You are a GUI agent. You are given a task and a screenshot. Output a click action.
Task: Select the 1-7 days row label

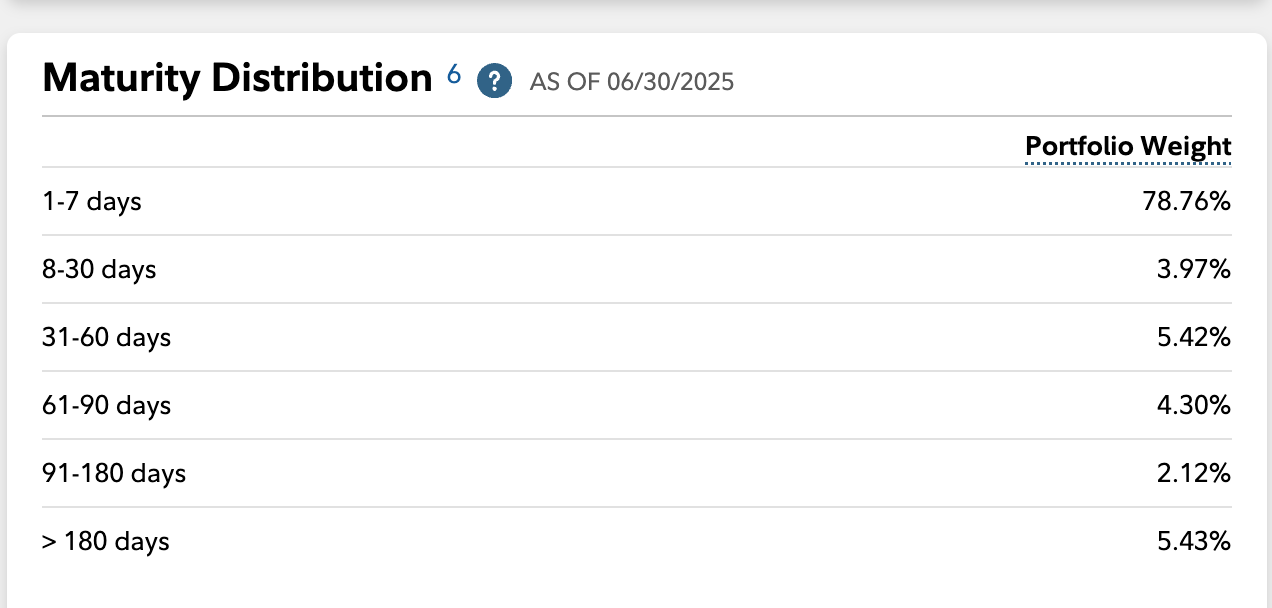(92, 202)
